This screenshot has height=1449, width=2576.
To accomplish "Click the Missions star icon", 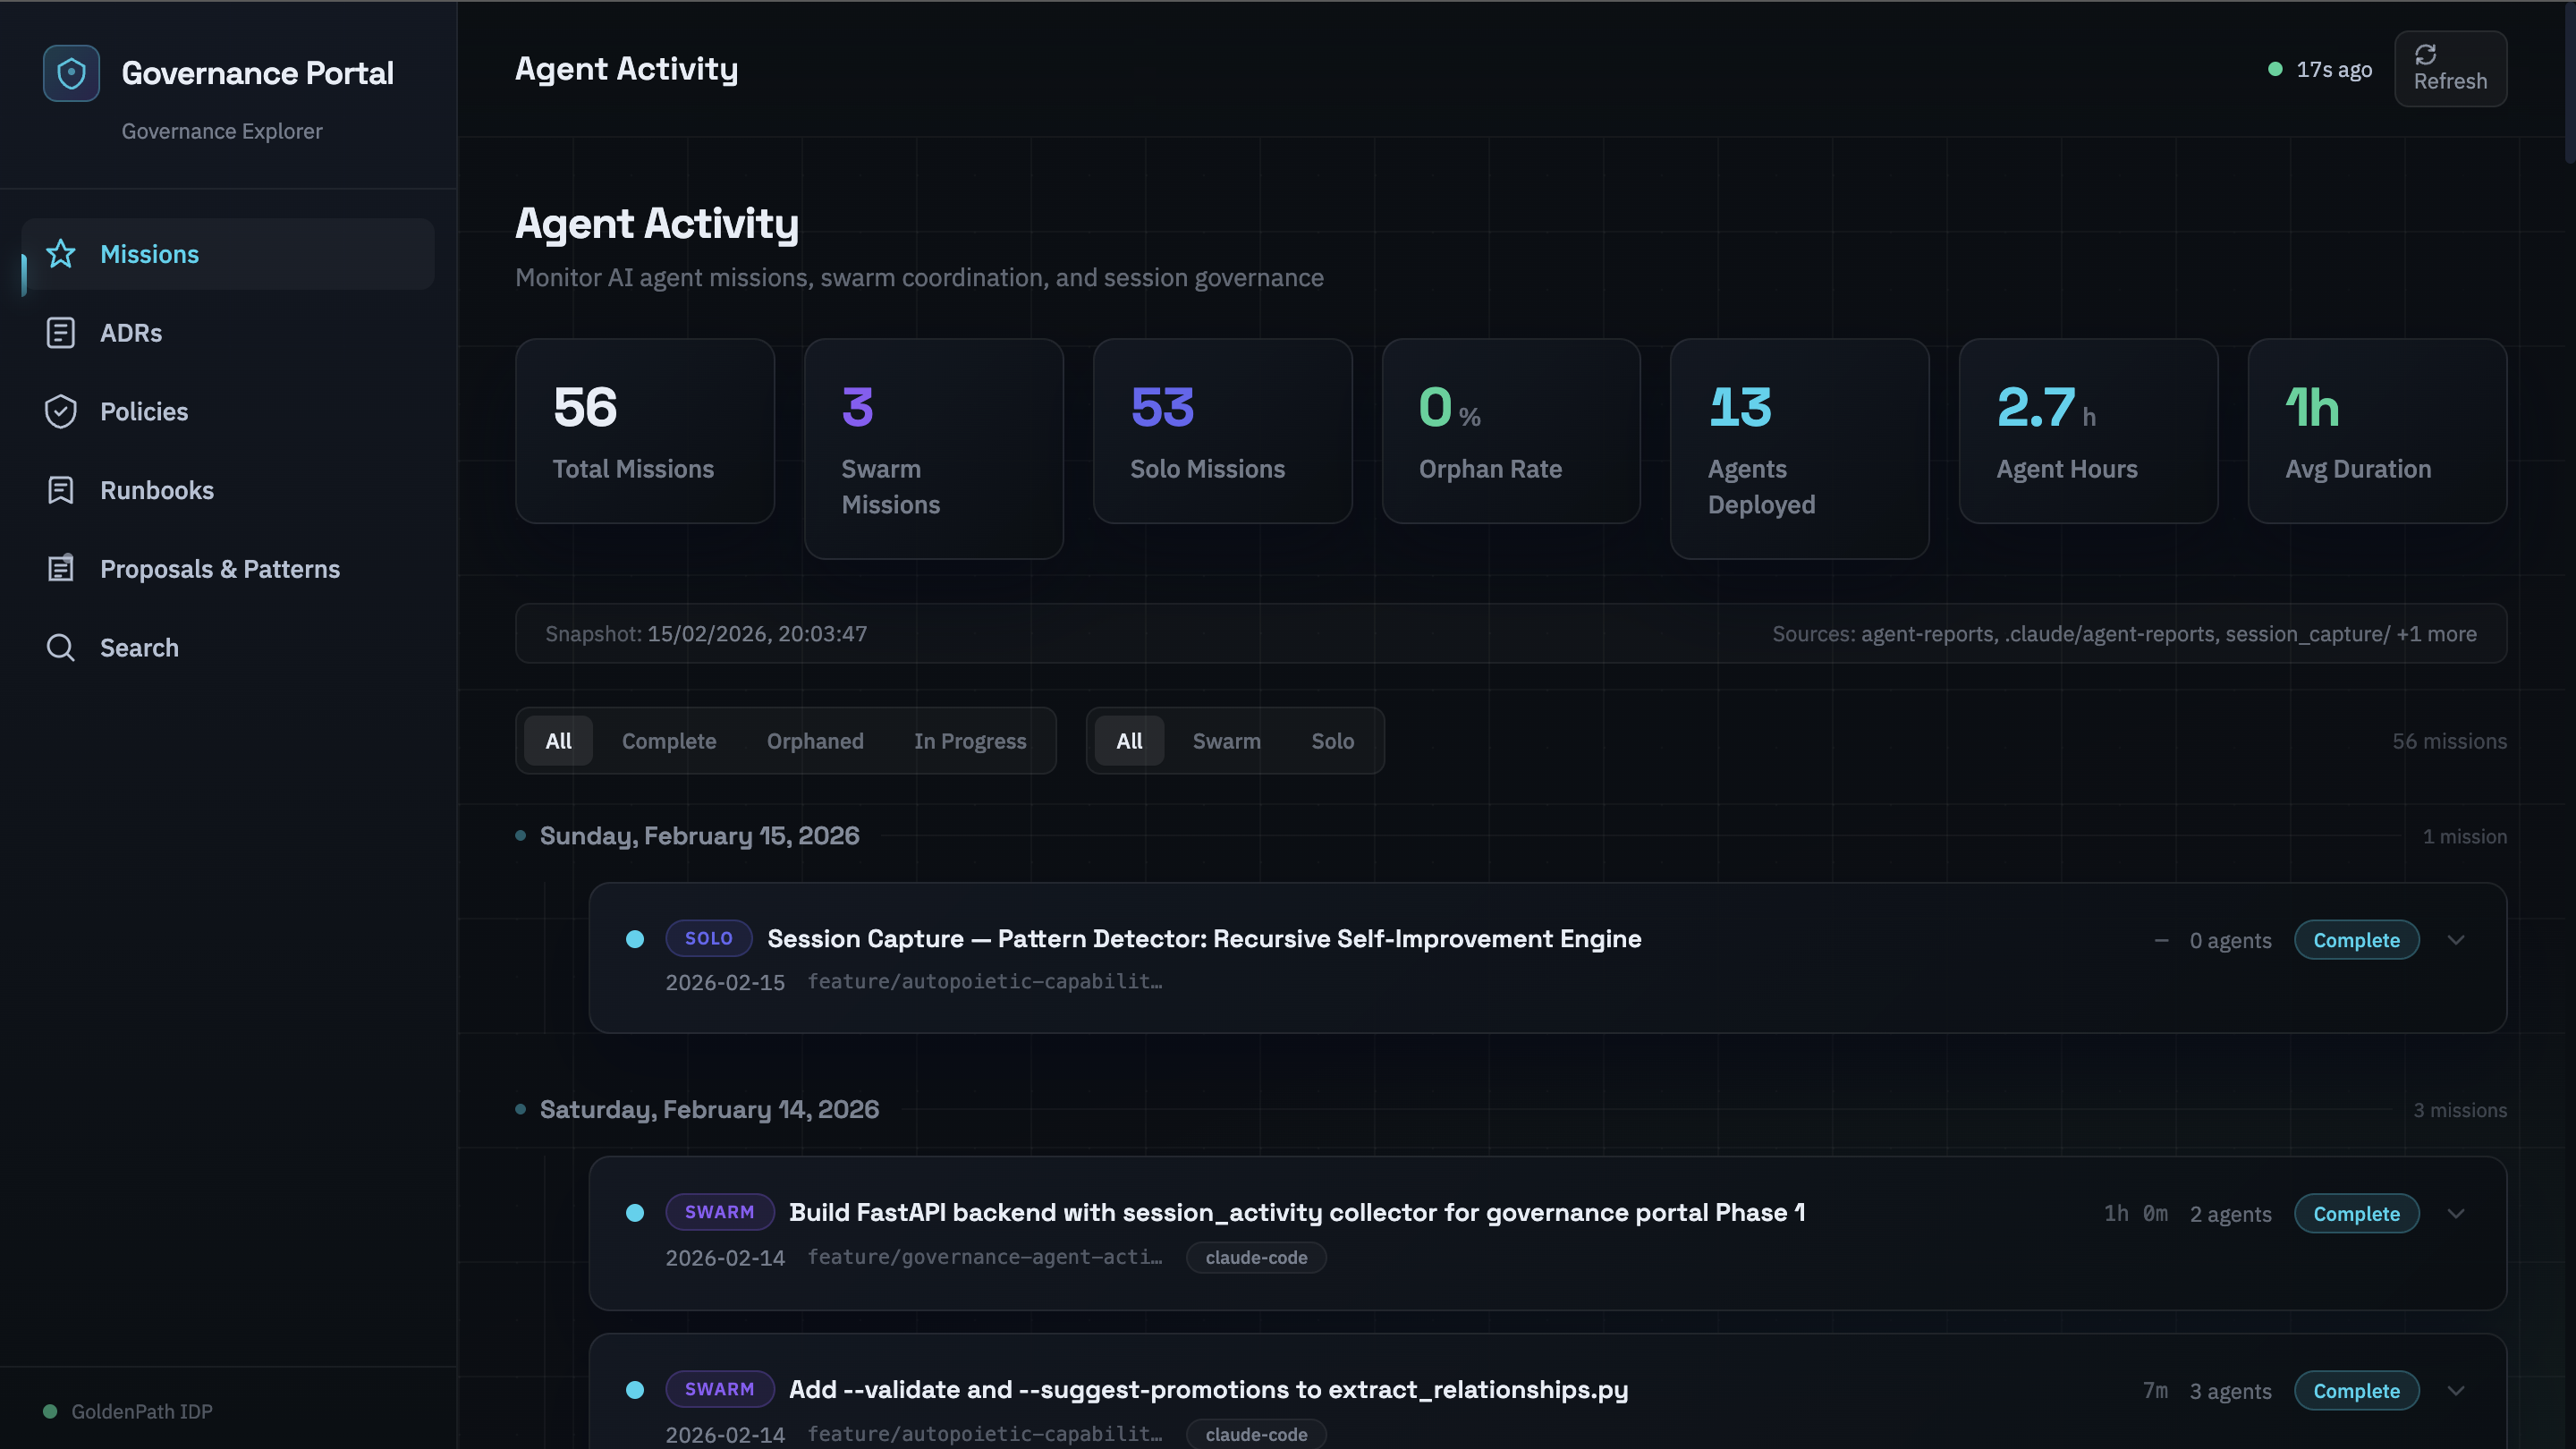I will (61, 254).
